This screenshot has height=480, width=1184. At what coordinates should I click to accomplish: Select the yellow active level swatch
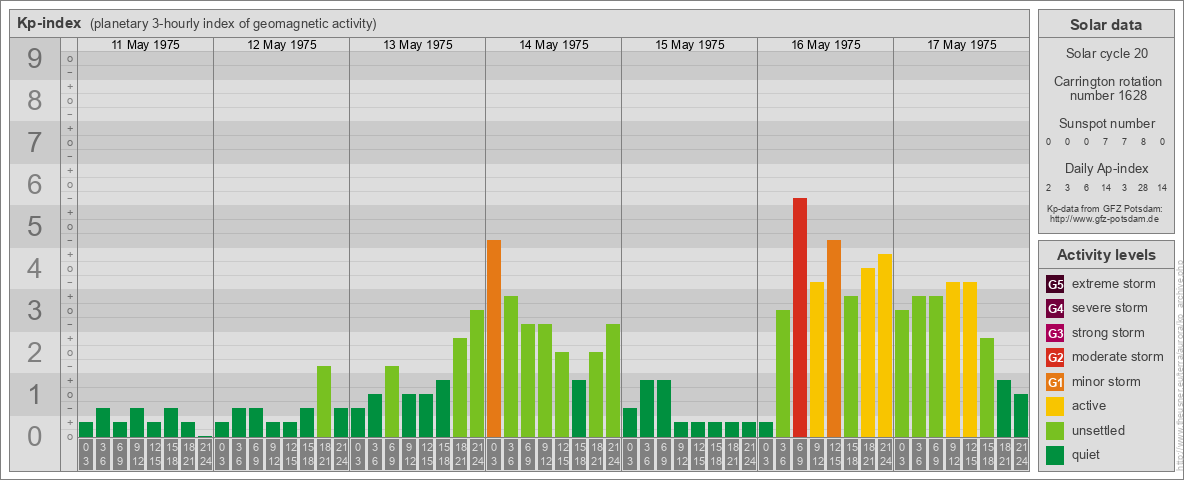(x=1055, y=406)
